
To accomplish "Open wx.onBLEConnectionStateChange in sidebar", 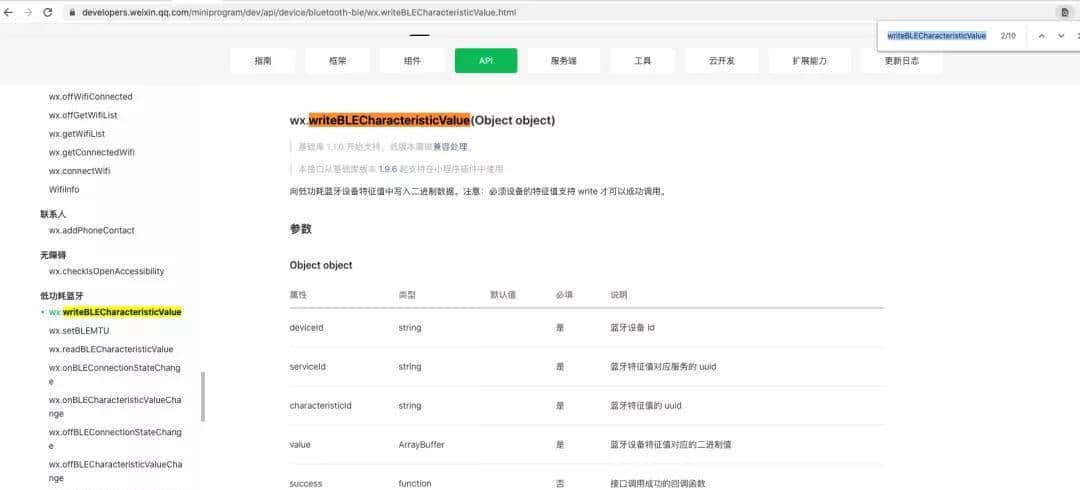I will tap(114, 374).
